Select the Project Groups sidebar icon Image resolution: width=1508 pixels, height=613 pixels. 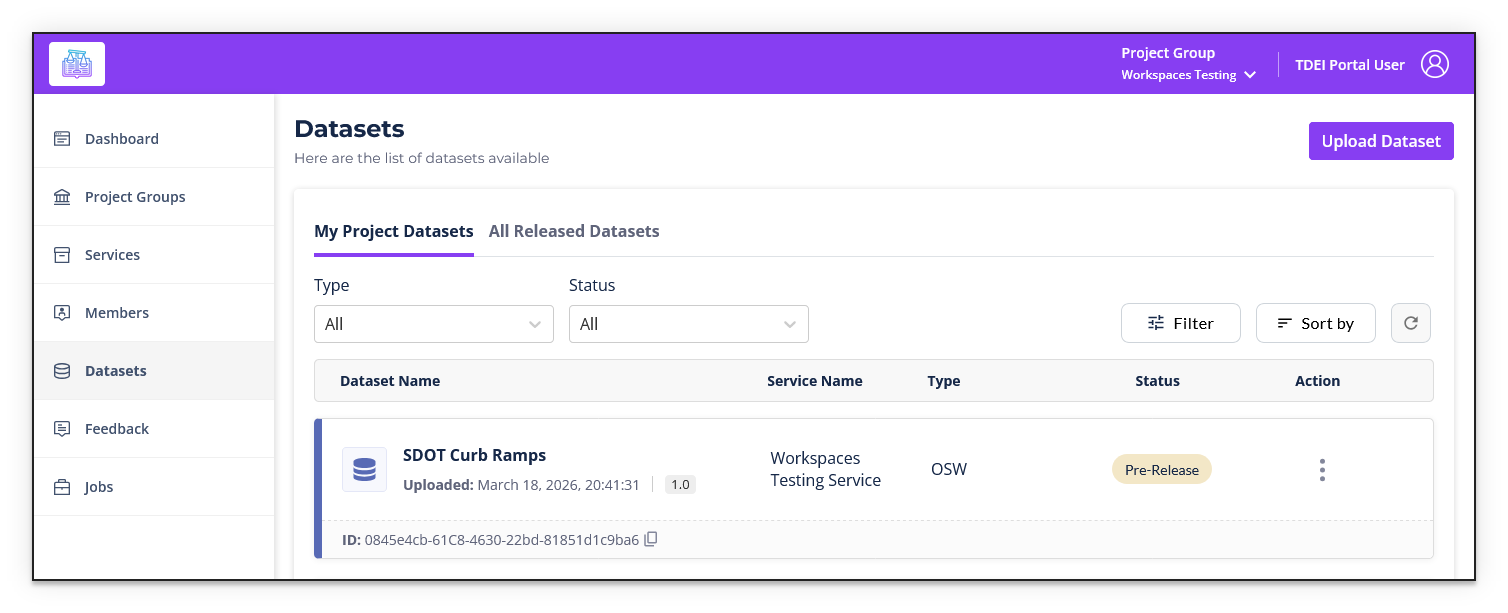[62, 196]
